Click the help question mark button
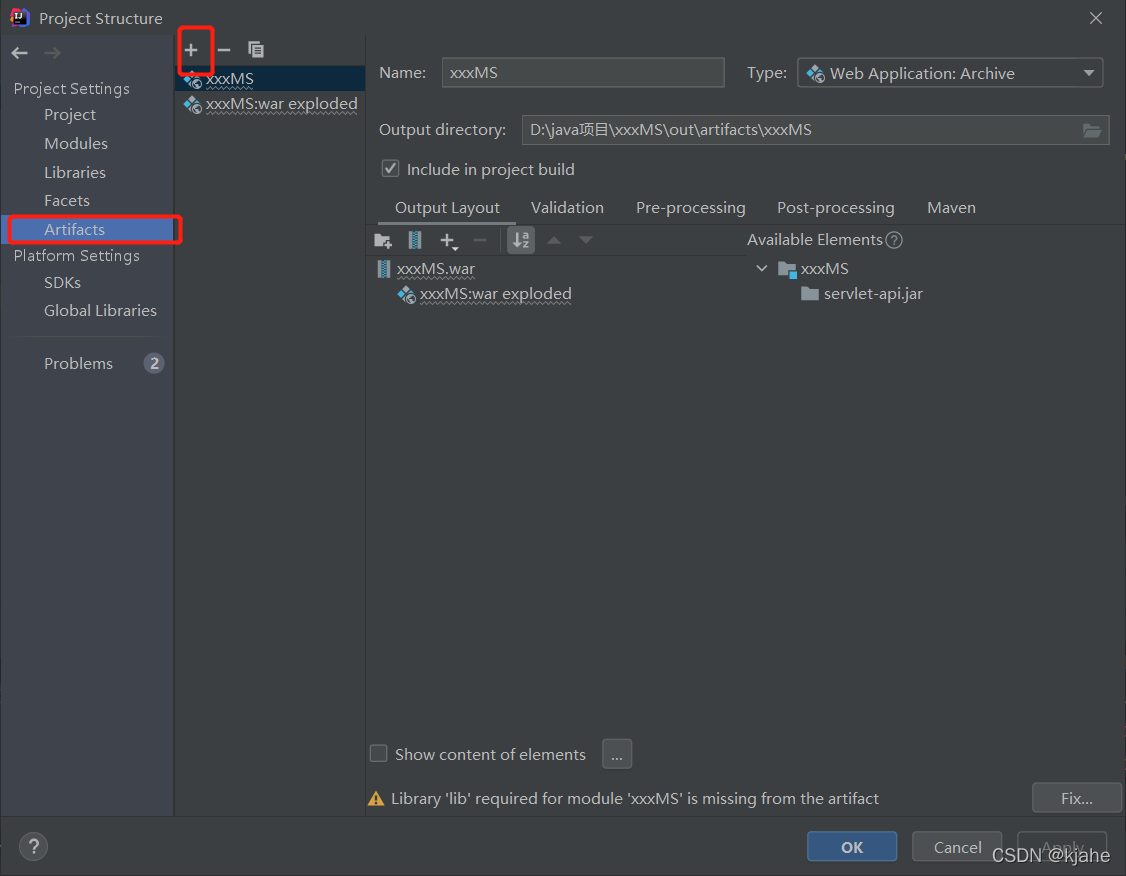 pyautogui.click(x=34, y=847)
